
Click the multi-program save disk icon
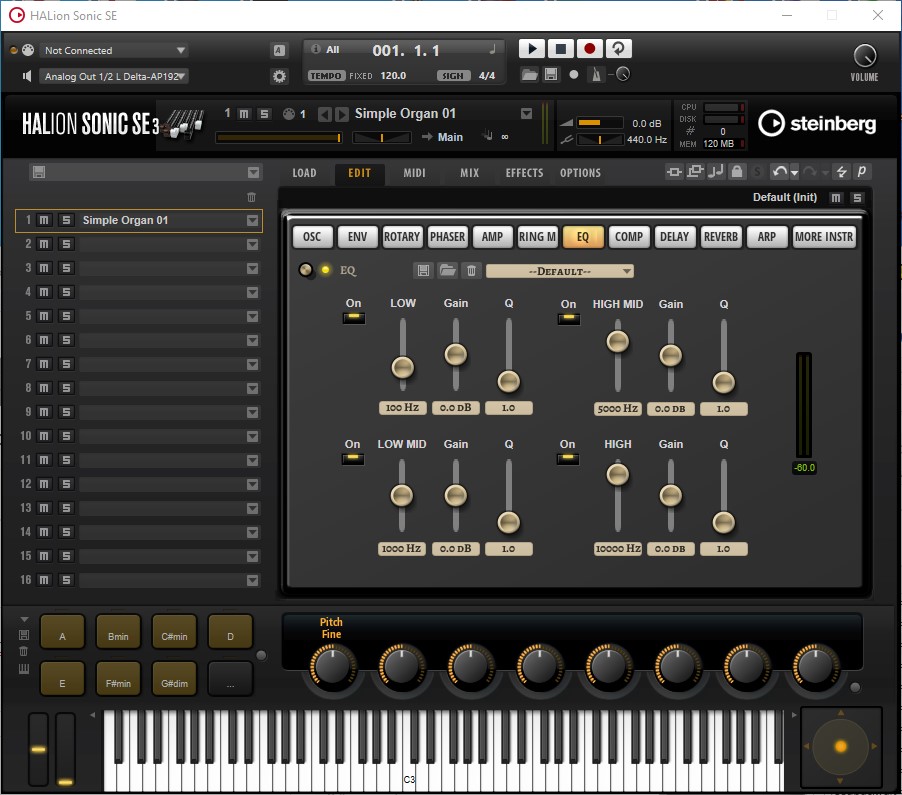point(39,172)
